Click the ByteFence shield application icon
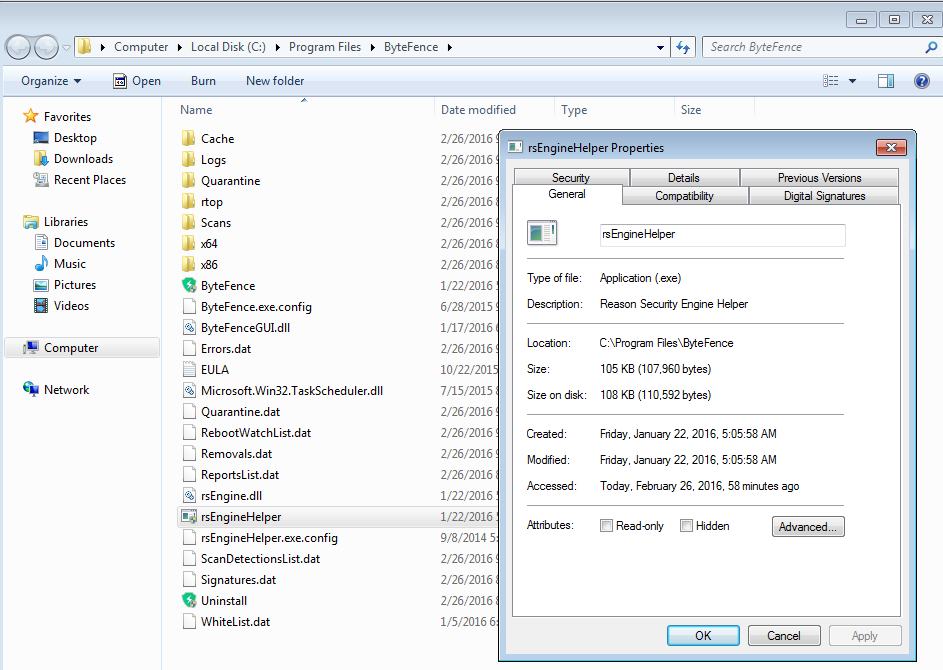Viewport: 943px width, 670px height. pos(189,285)
